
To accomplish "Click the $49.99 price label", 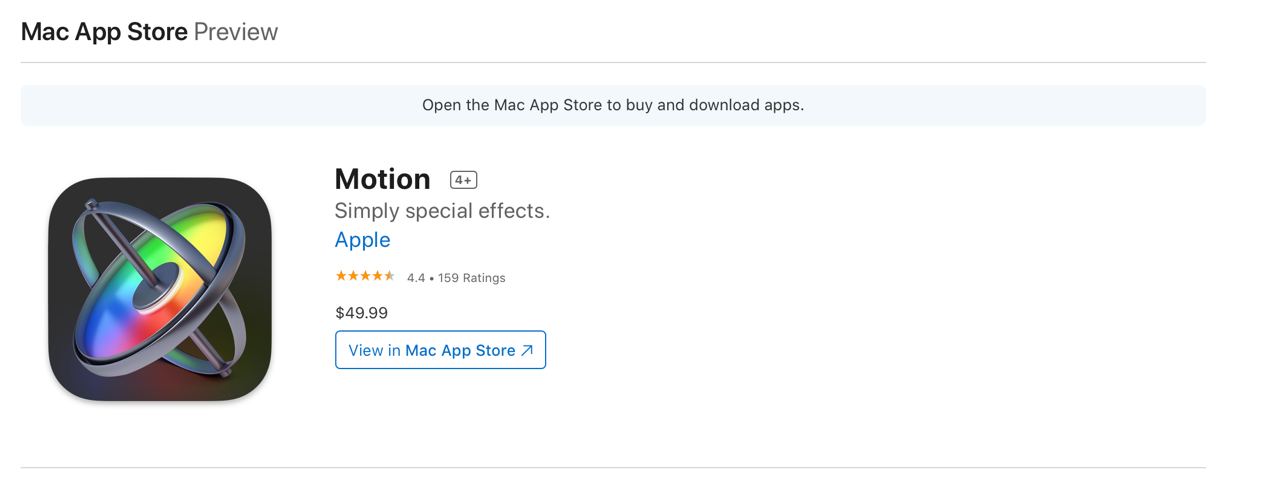I will click(x=361, y=313).
